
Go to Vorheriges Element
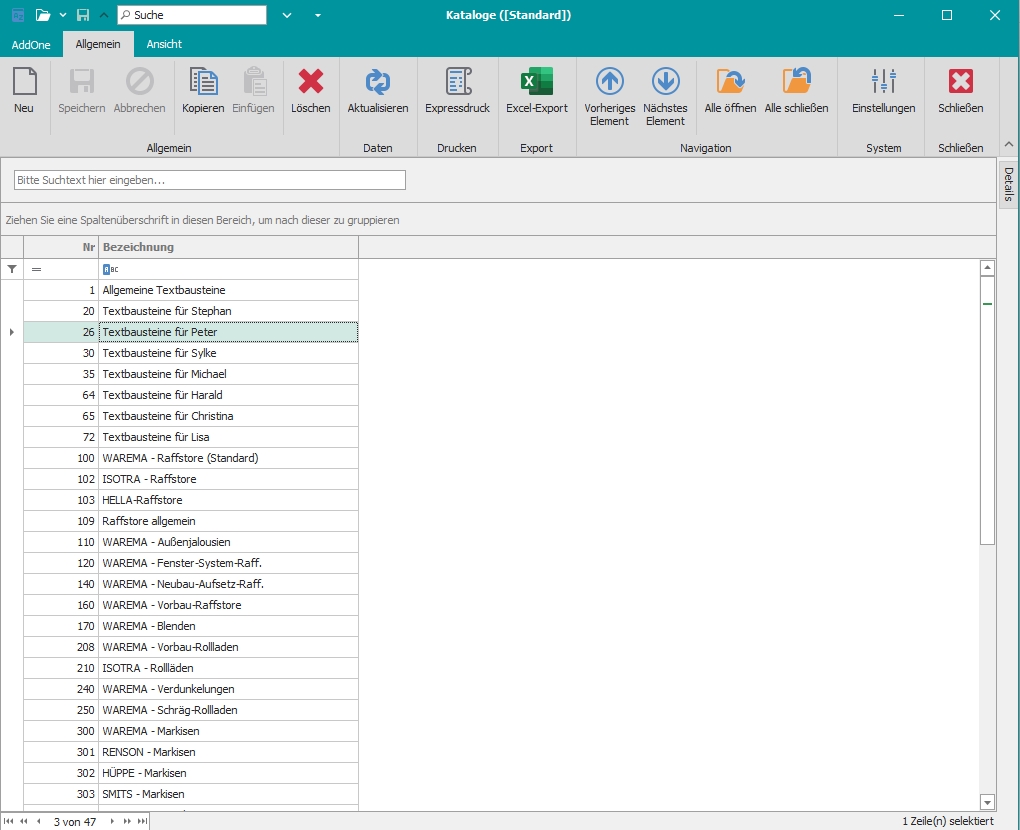click(x=609, y=82)
